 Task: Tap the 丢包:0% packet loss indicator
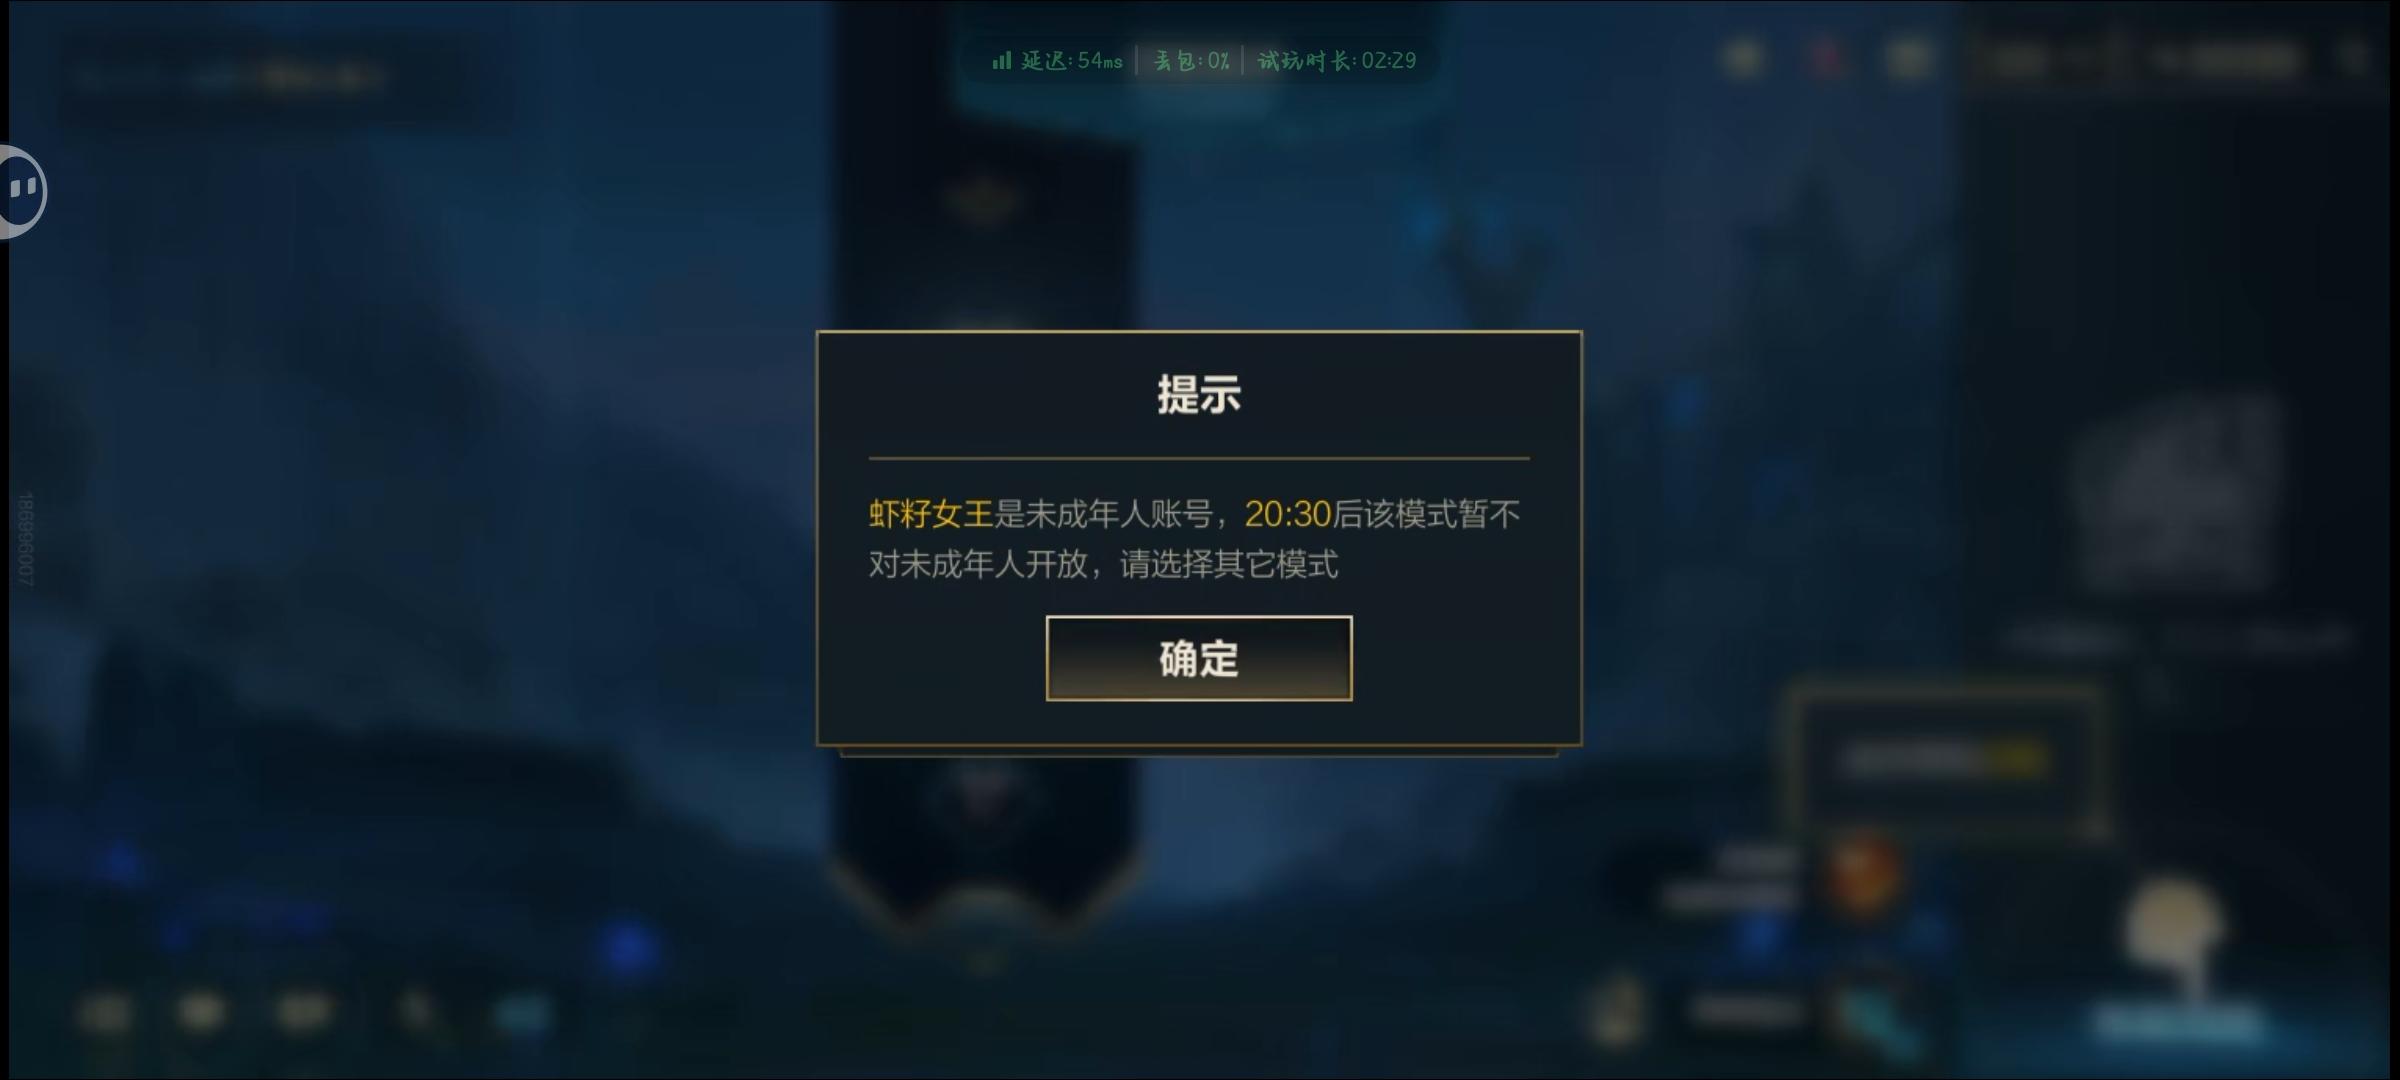coord(1191,61)
